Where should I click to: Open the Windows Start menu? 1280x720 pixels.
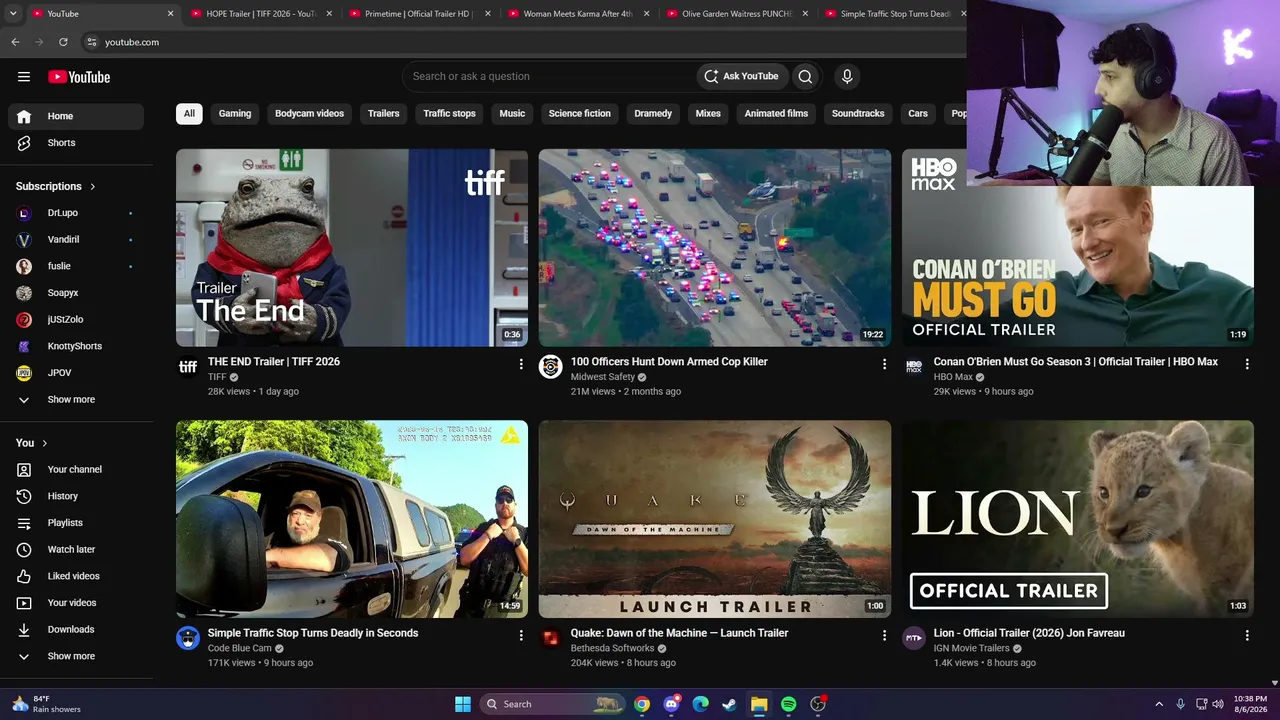coord(463,704)
